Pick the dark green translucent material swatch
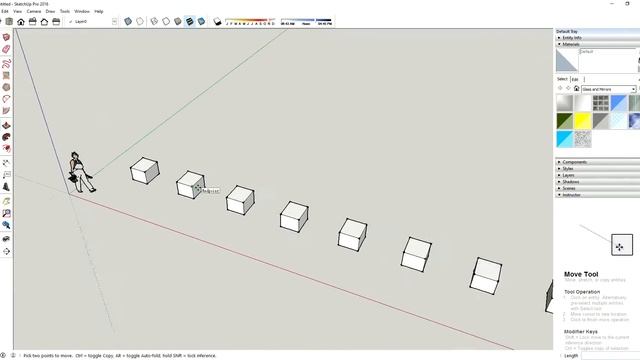The image size is (640, 360). point(564,121)
